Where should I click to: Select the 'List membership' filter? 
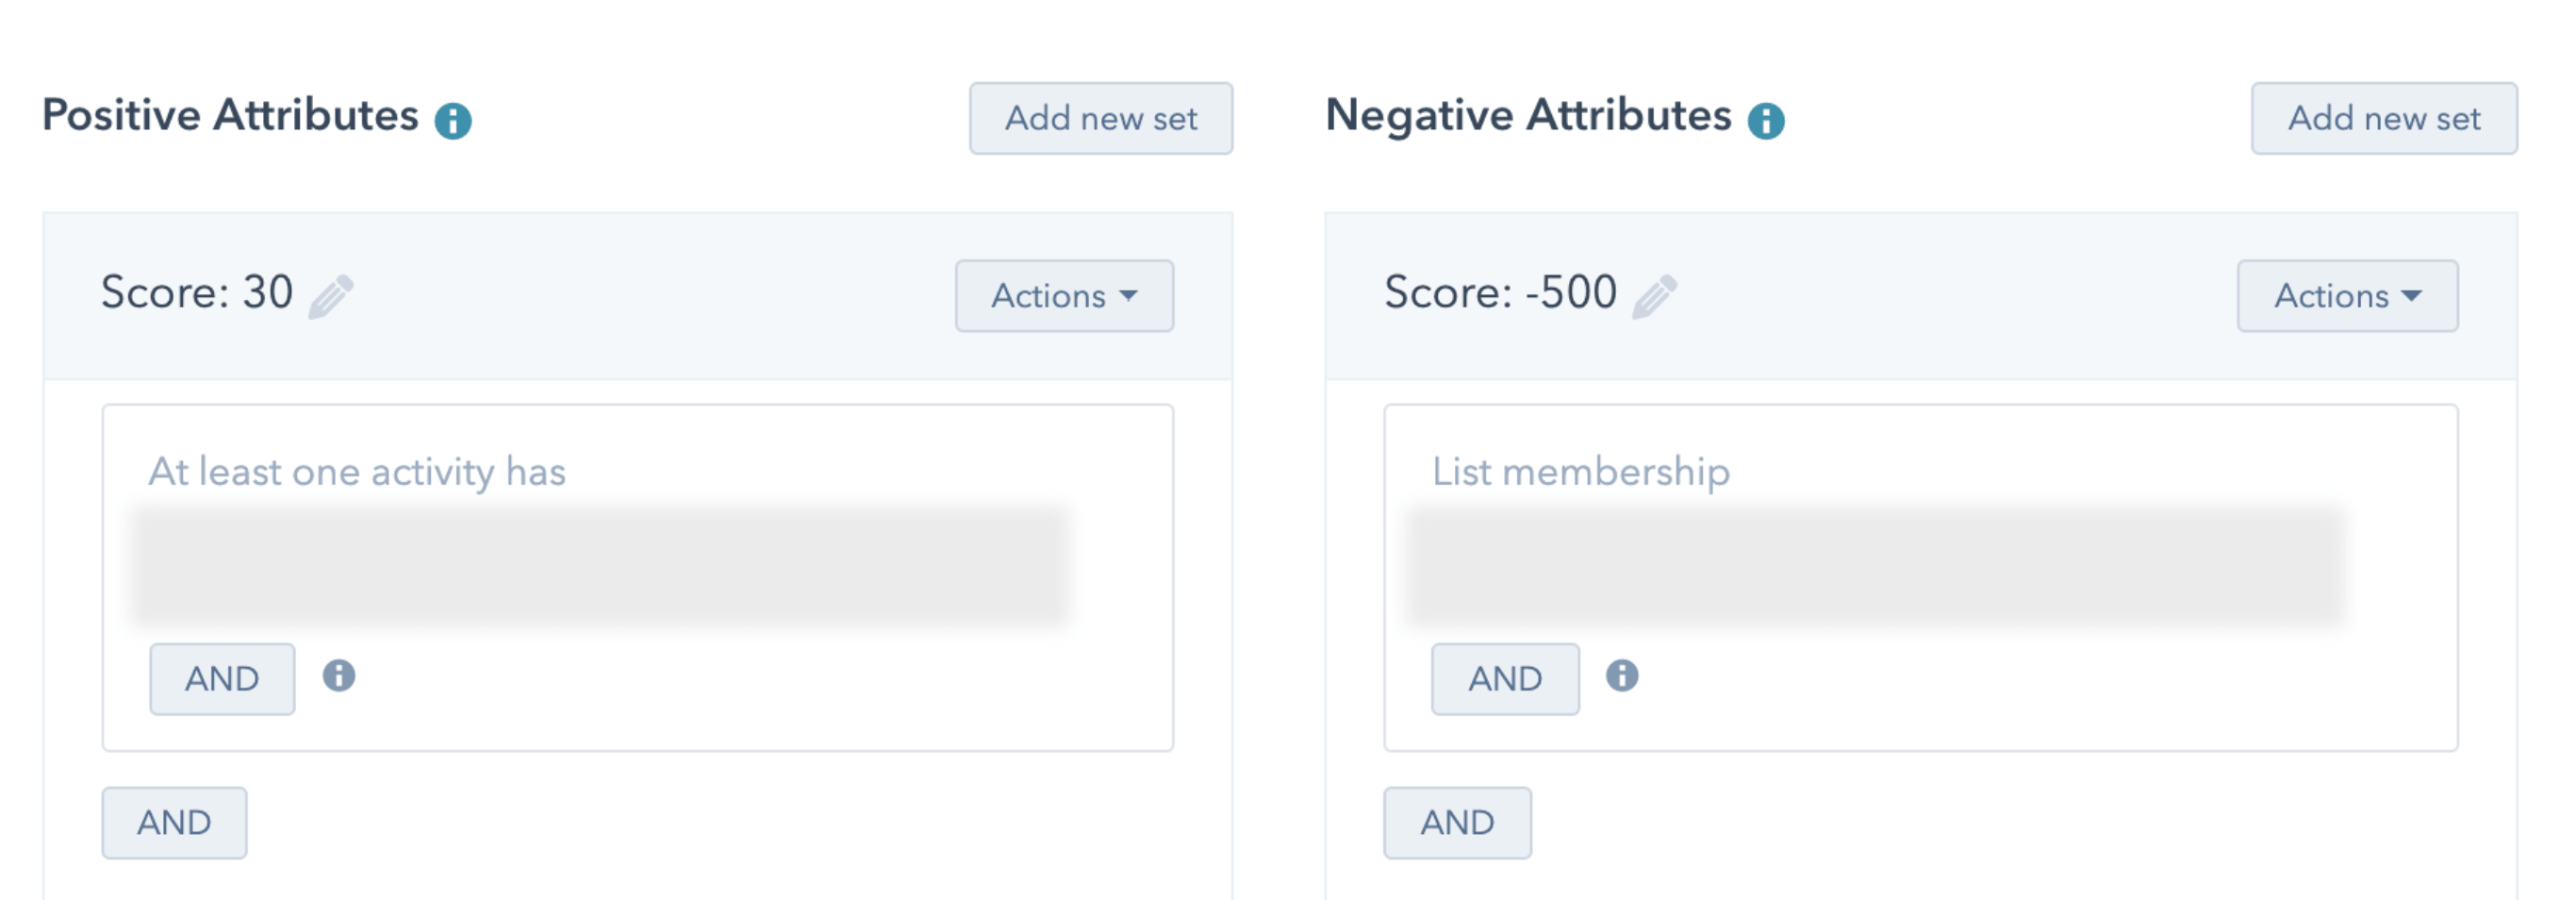[1581, 472]
